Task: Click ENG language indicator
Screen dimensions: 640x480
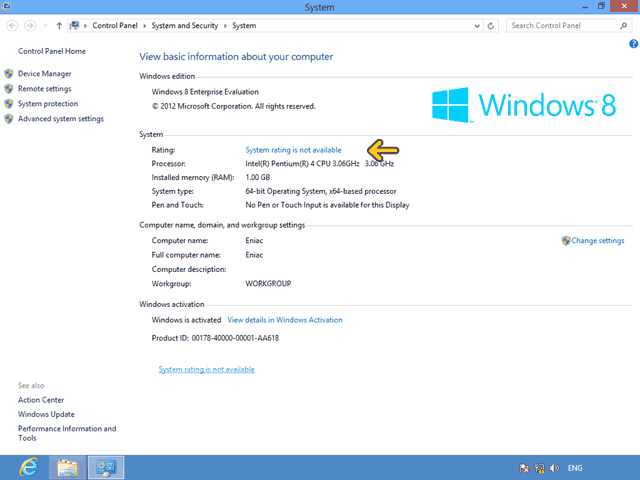Action: tap(575, 468)
